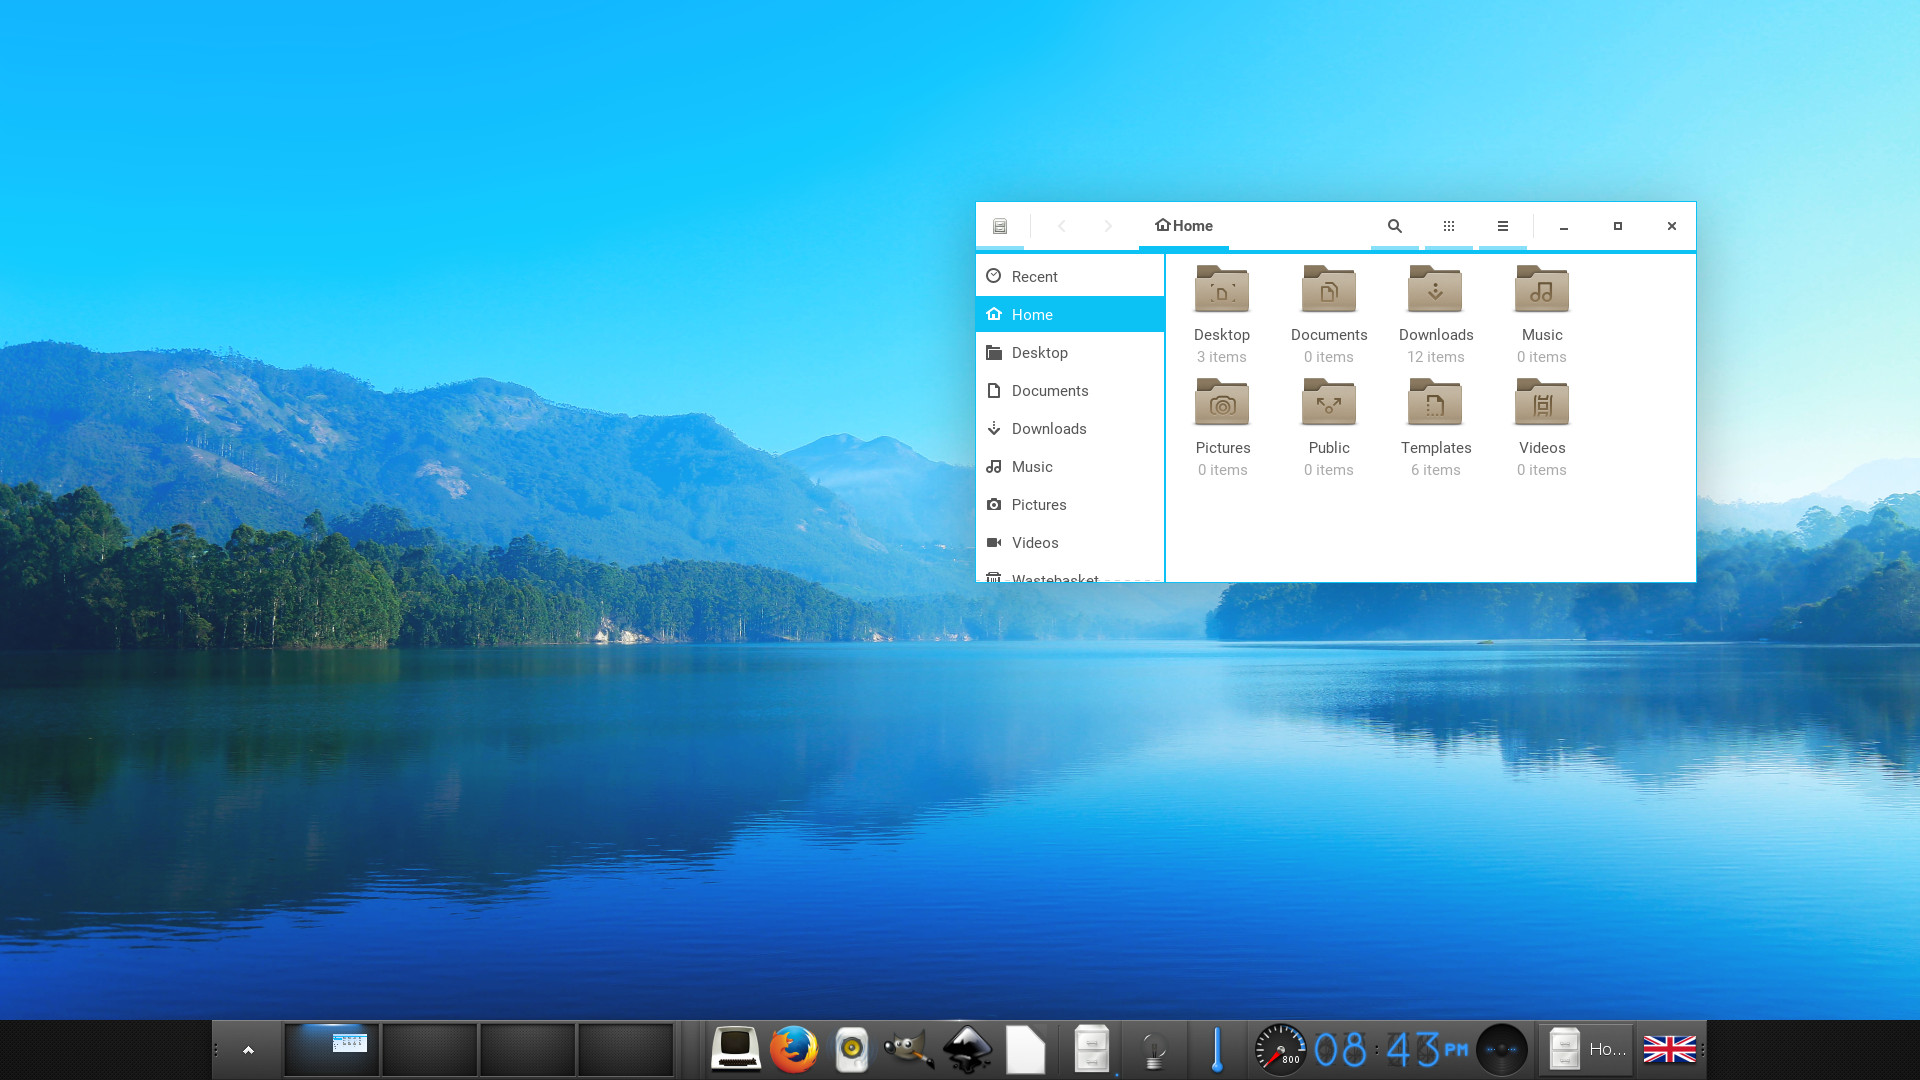Launch GIMP from the panel
Screen dimensions: 1920x1080
(908, 1050)
